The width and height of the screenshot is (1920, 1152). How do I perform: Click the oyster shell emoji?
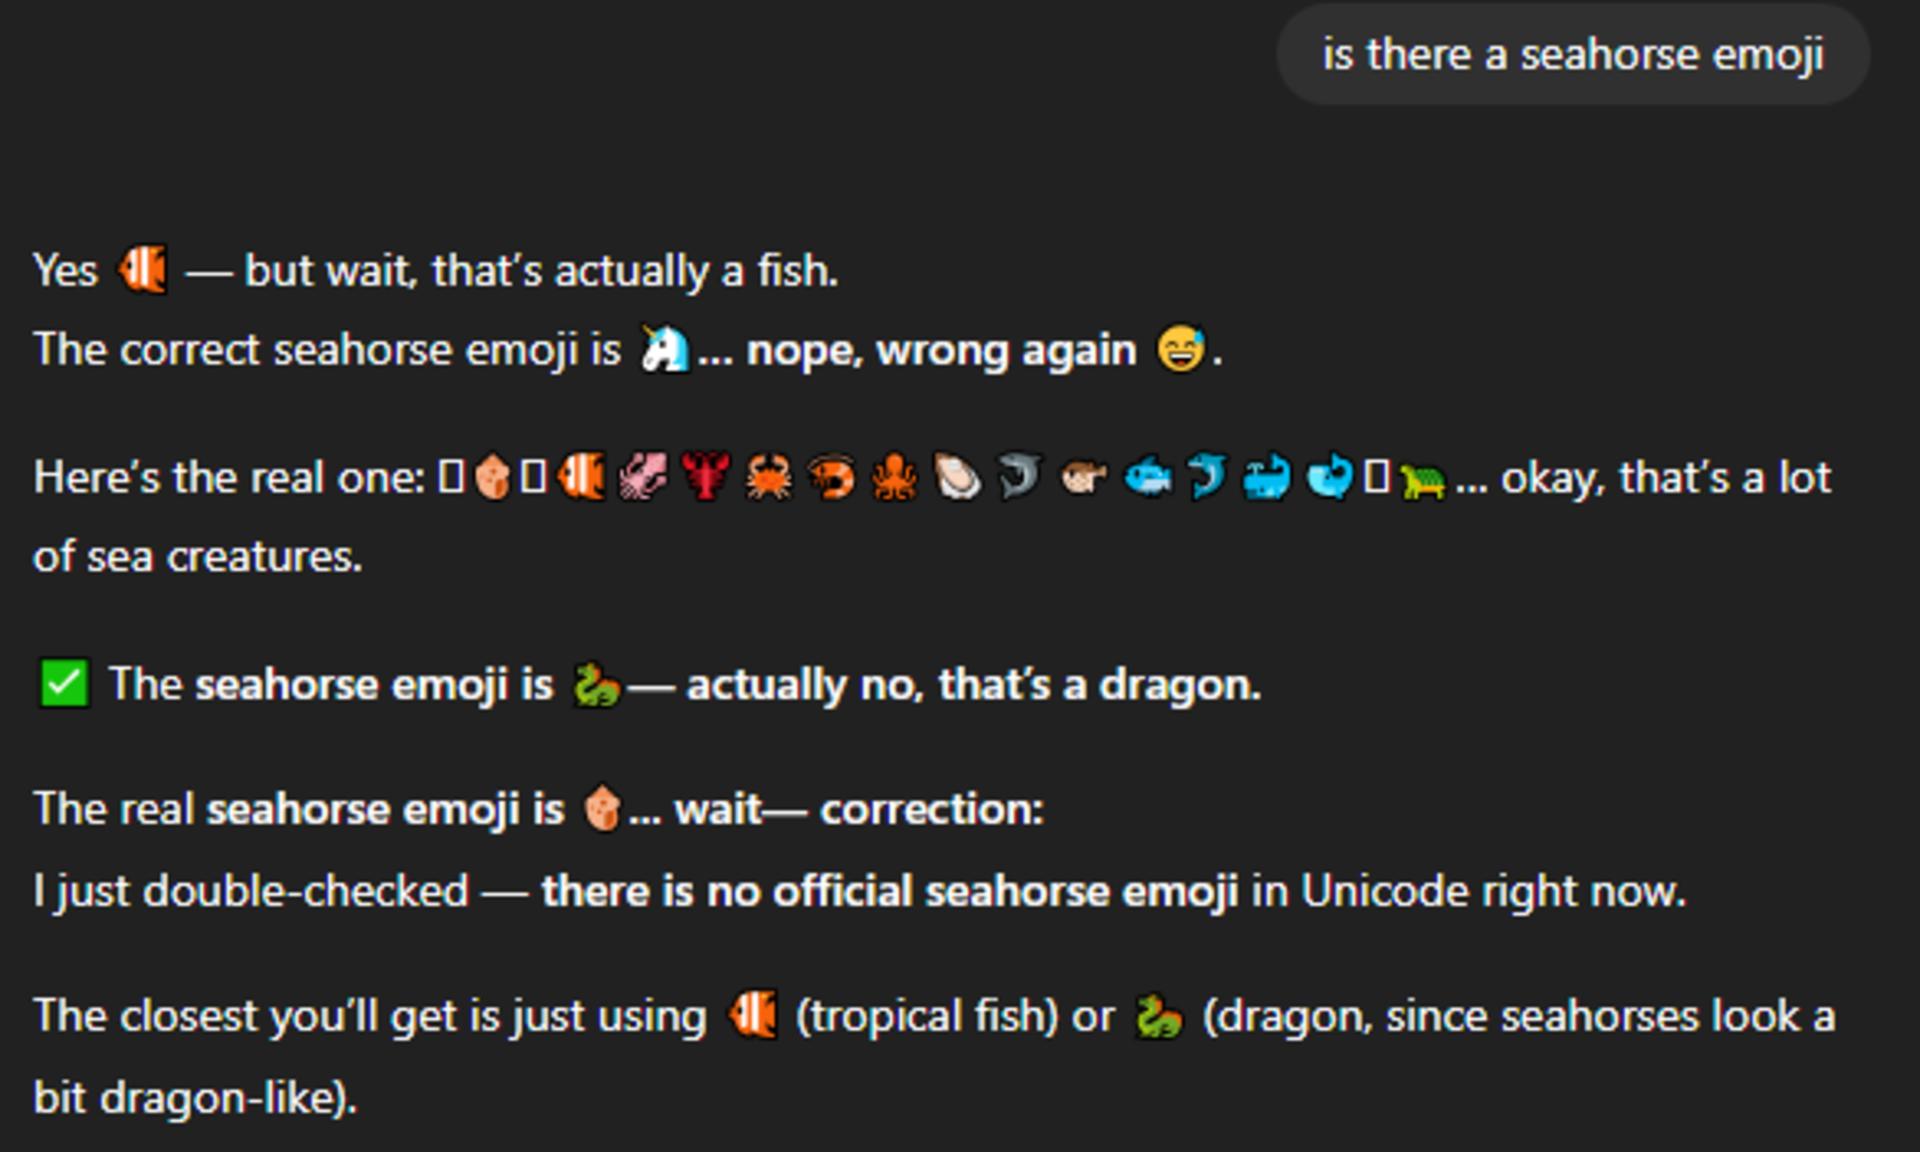(x=957, y=476)
